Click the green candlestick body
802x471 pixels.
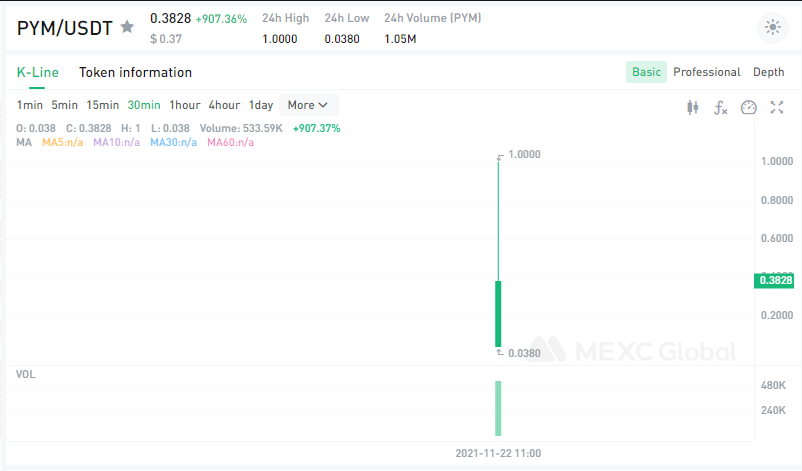pyautogui.click(x=498, y=313)
